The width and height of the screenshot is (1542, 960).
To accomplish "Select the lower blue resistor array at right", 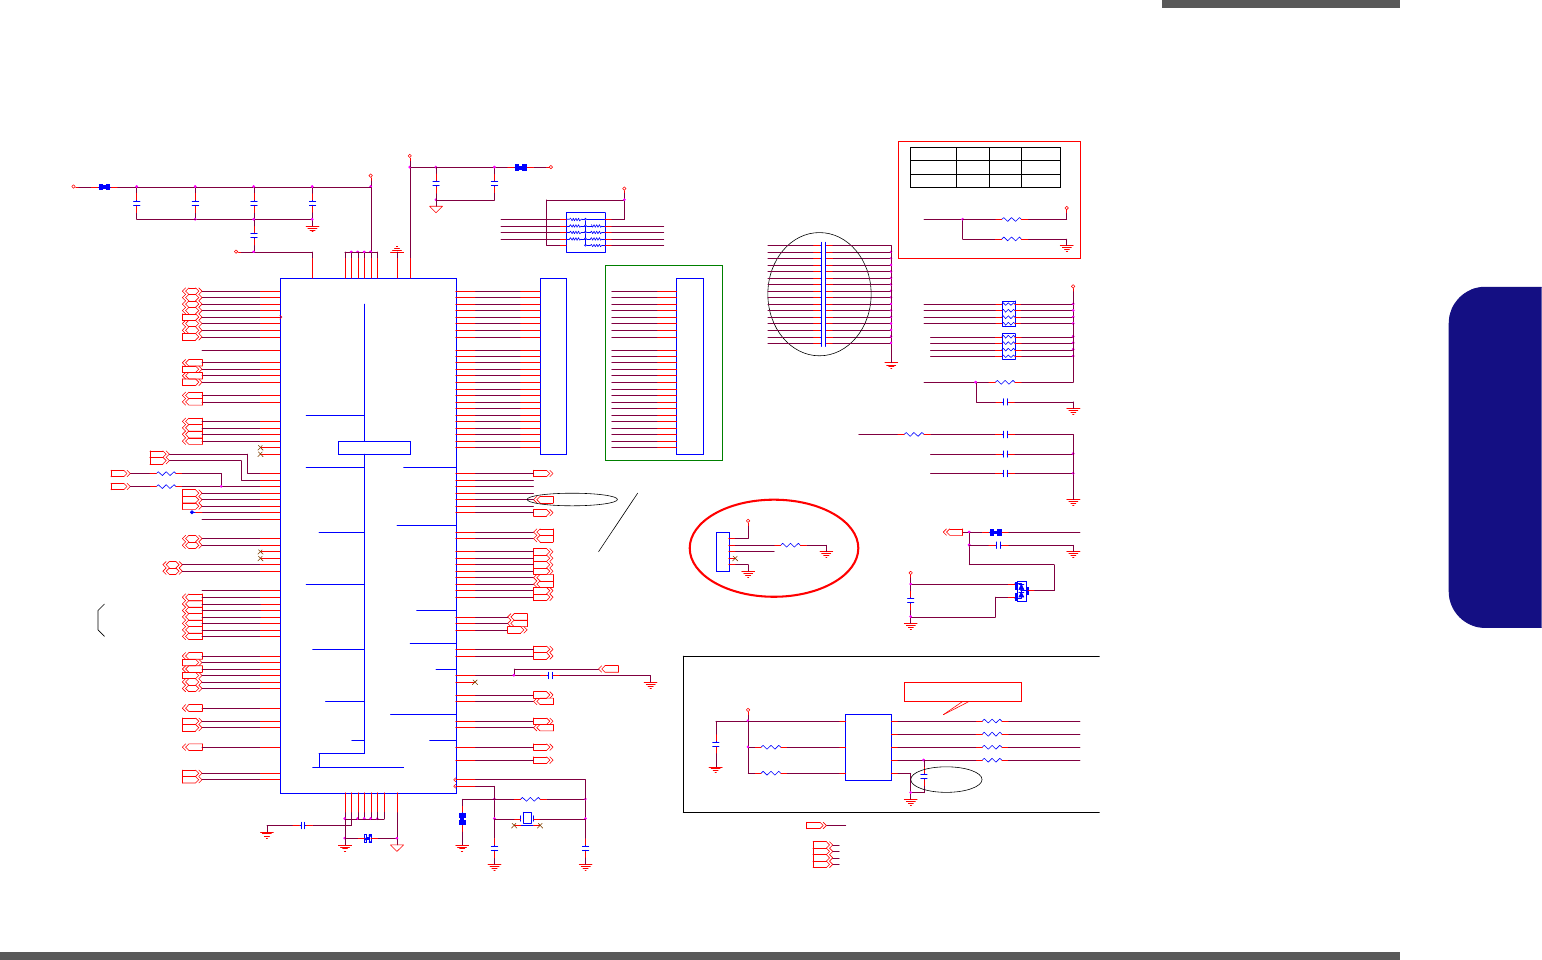I will (1009, 347).
